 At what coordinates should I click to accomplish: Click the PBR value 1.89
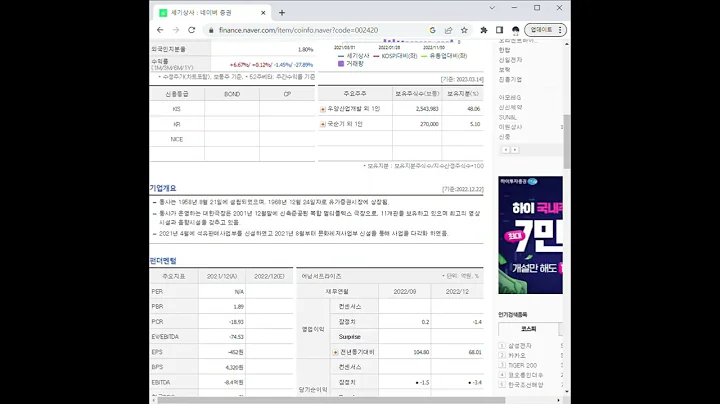point(238,307)
